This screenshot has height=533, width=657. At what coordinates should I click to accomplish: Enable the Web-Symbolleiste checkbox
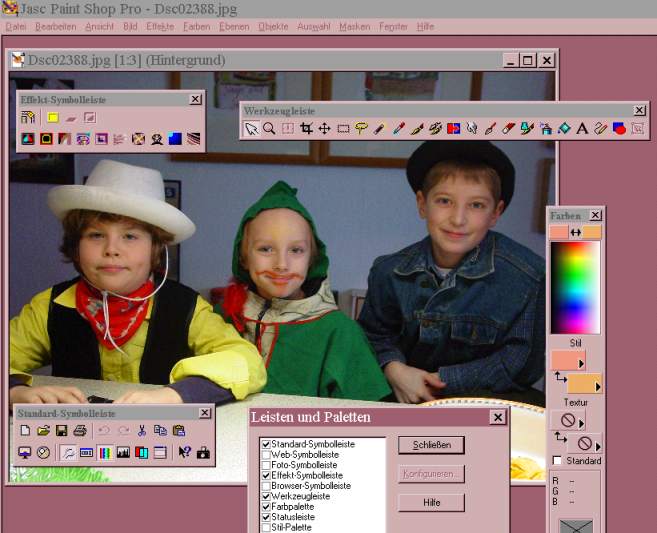266,454
